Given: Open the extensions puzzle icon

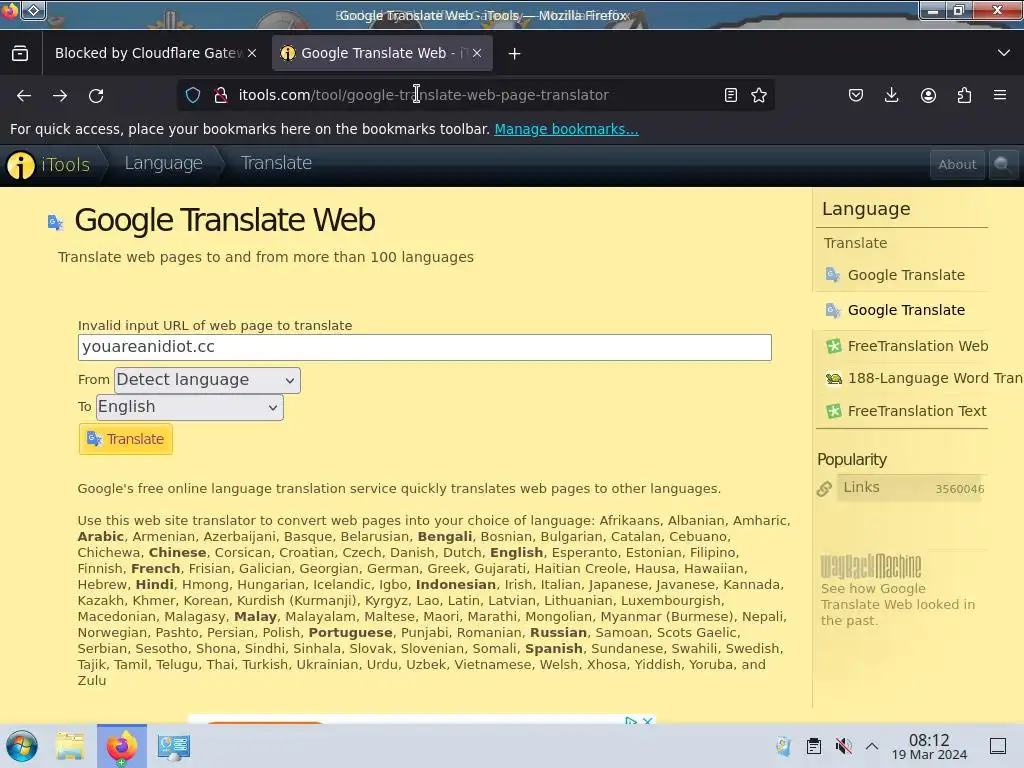Looking at the screenshot, I should click(x=964, y=95).
